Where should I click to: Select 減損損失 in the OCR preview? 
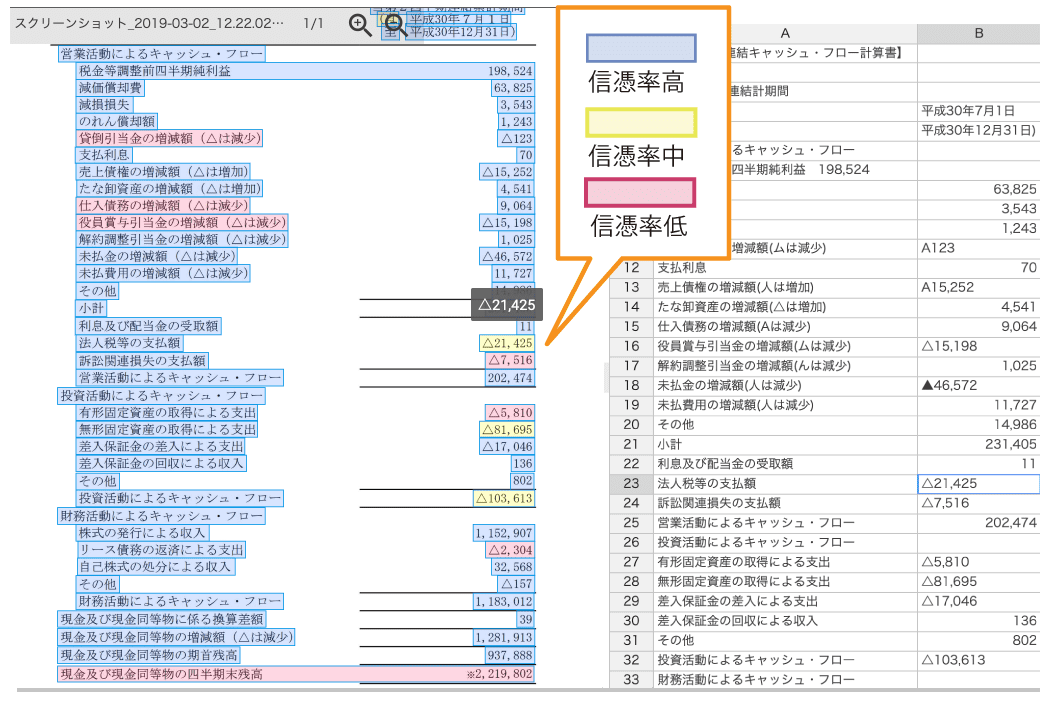click(104, 104)
